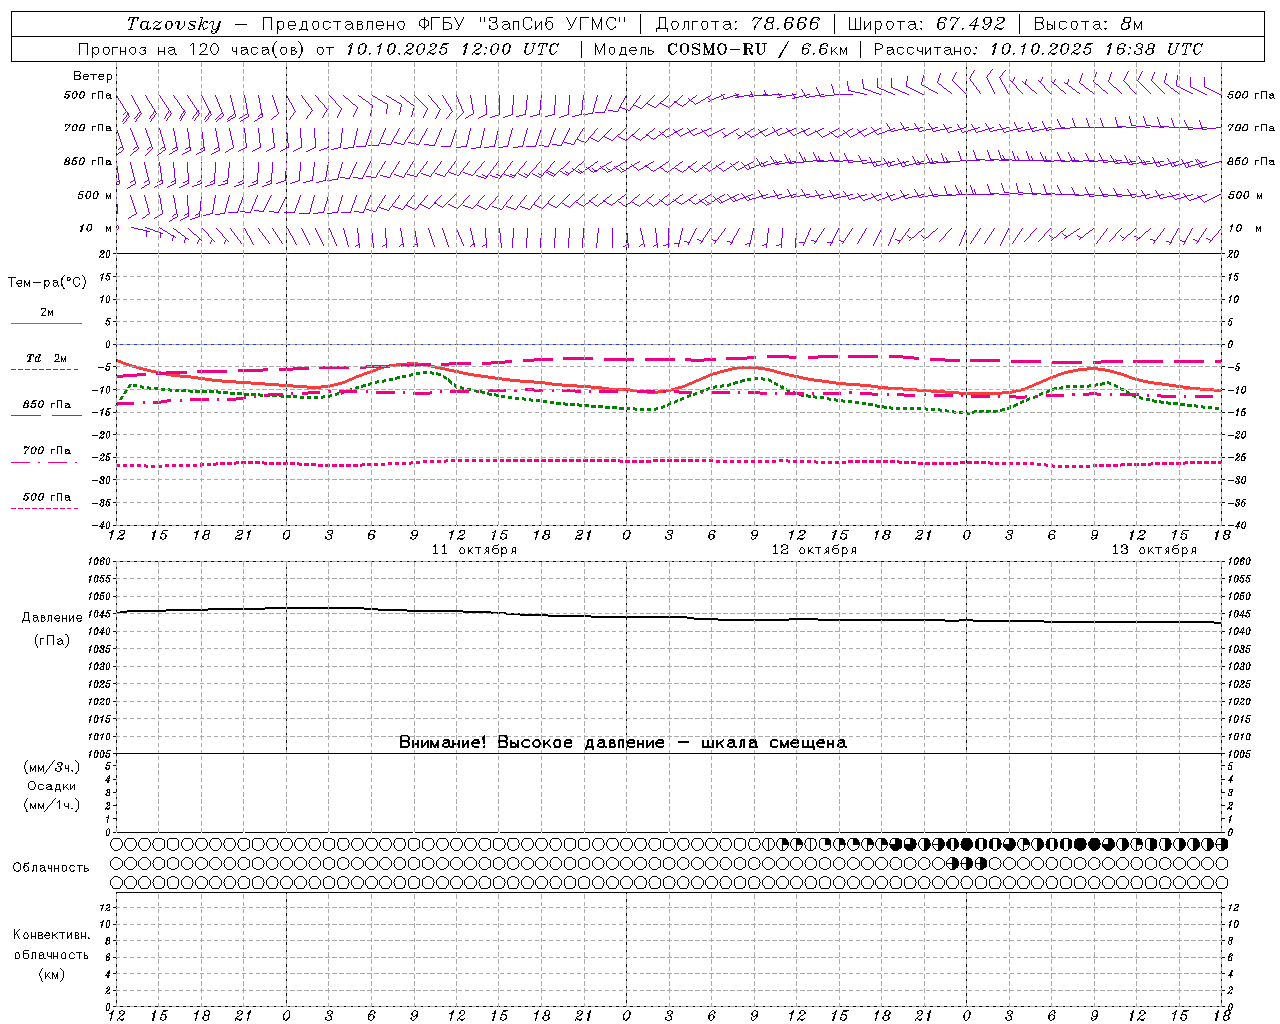Click the "2м" temperature legend entry
The width and height of the screenshot is (1280, 1024).
tap(47, 313)
